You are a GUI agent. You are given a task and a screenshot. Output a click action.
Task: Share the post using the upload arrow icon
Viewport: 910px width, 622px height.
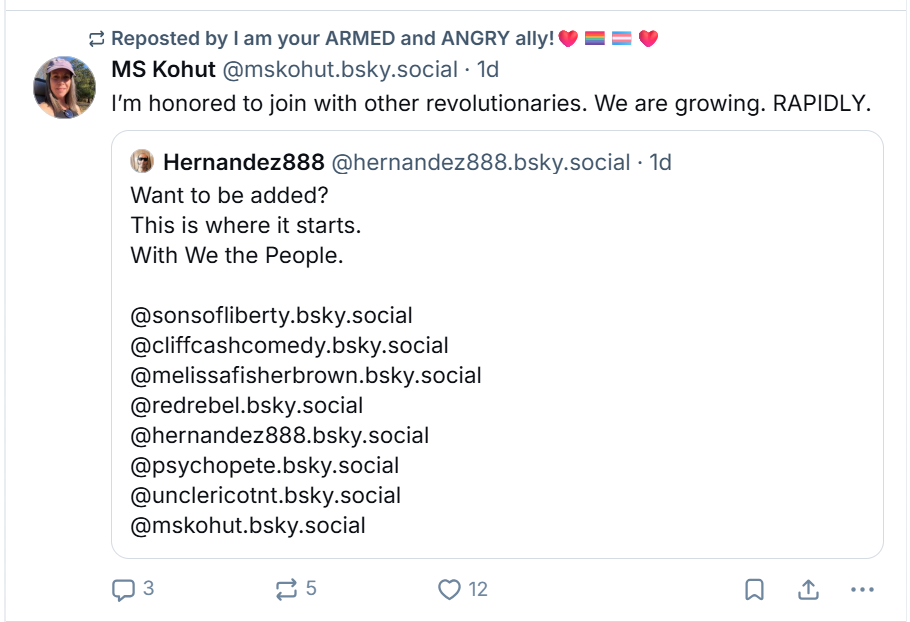click(808, 590)
